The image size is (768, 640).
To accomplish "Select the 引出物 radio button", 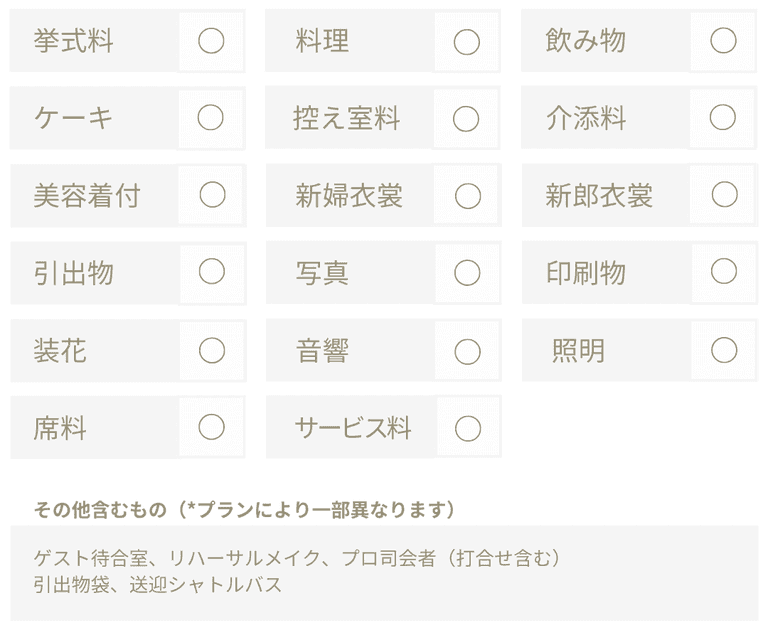I will click(x=212, y=272).
